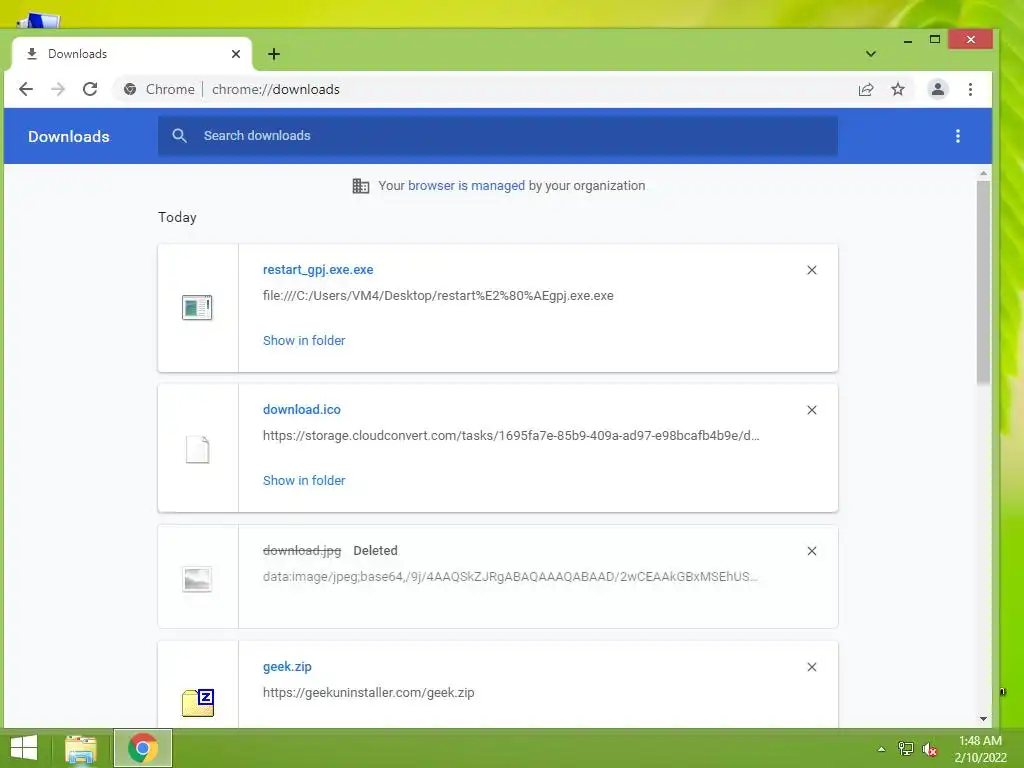Reload the downloads page

(x=90, y=89)
